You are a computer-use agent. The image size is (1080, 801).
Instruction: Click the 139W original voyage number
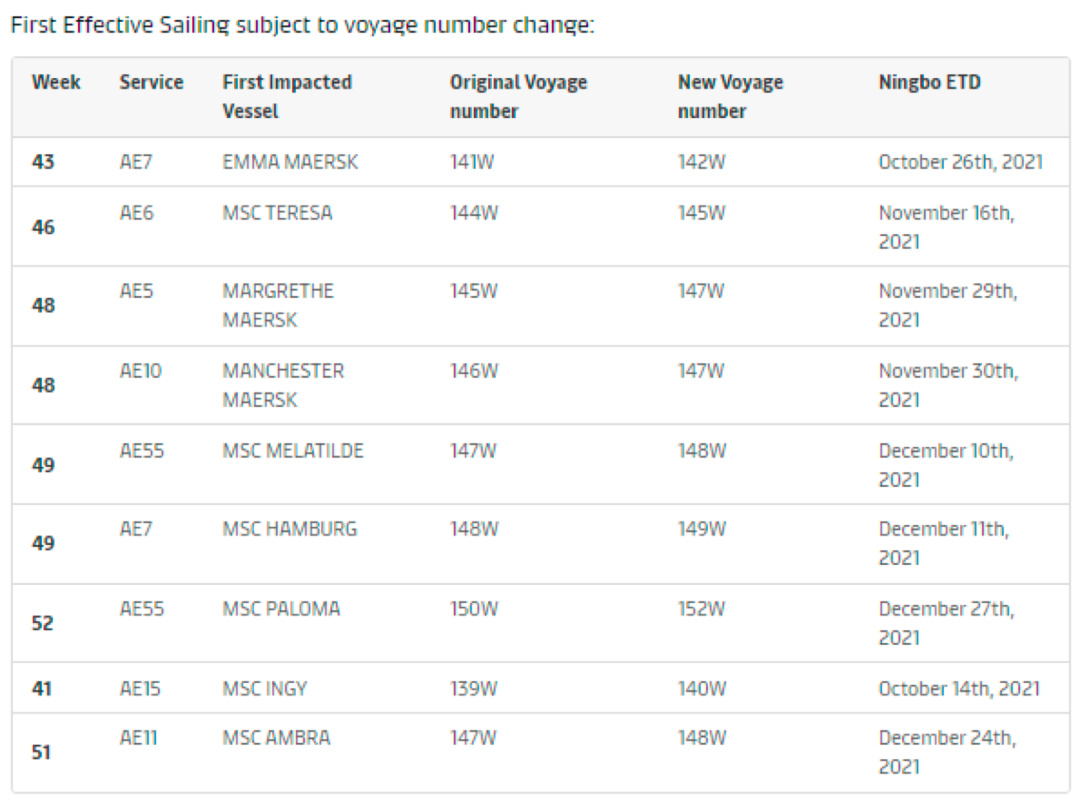tap(473, 689)
